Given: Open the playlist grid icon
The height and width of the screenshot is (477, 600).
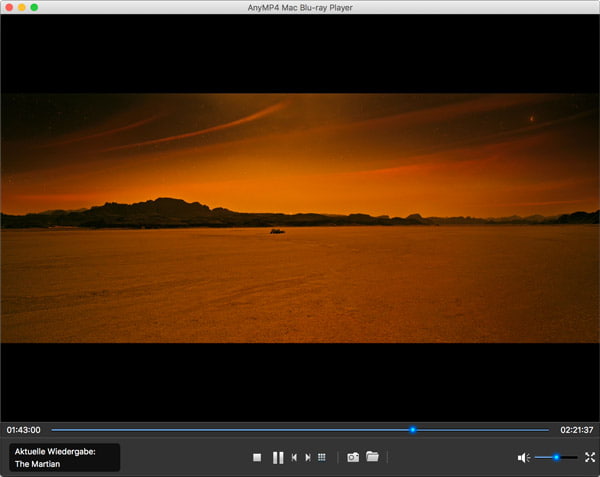Looking at the screenshot, I should point(322,457).
